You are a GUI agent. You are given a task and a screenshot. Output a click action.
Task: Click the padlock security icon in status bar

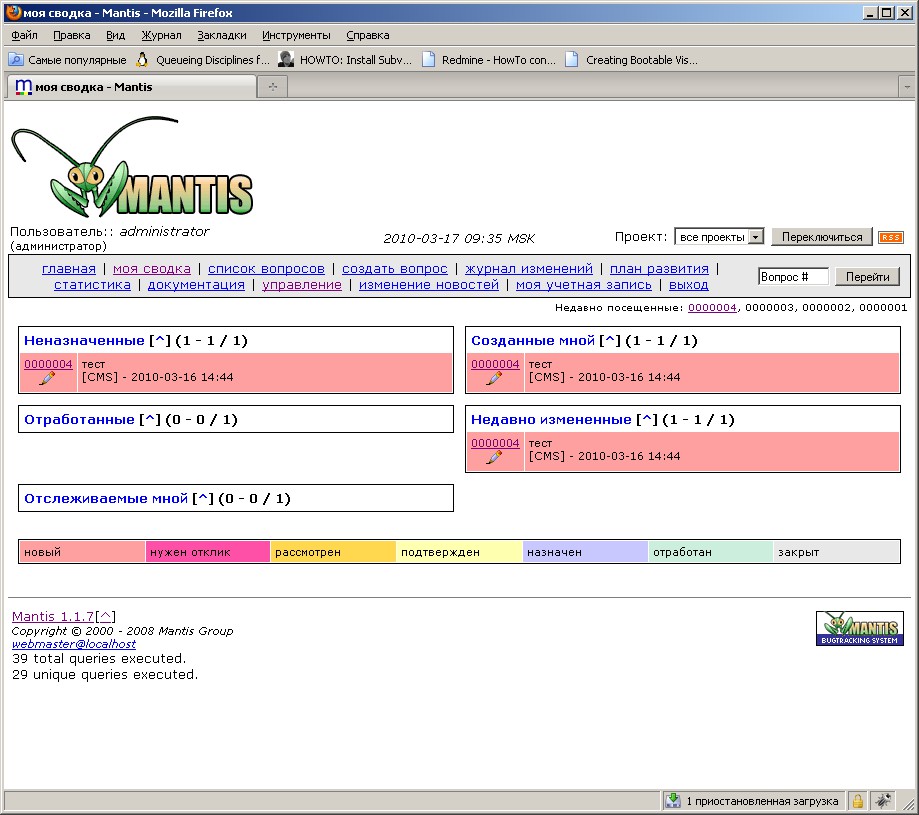click(858, 801)
